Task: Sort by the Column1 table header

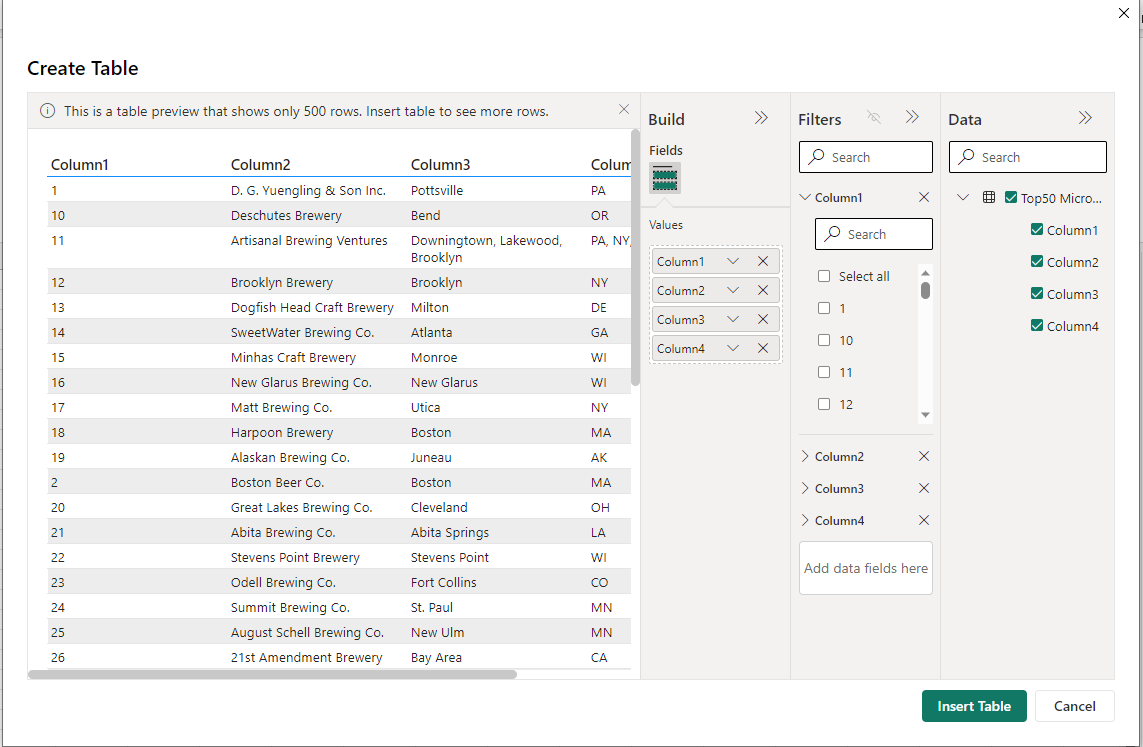Action: (x=79, y=165)
